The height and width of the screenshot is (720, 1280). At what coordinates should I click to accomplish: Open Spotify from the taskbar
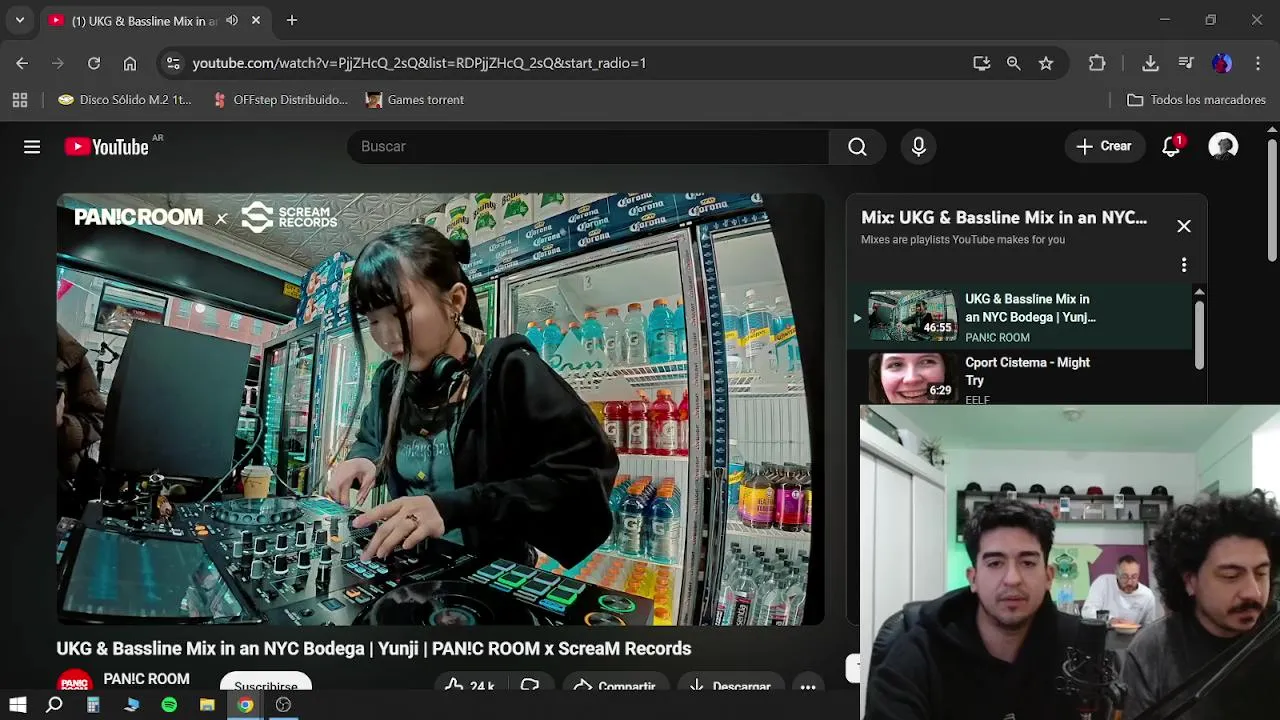[x=169, y=705]
